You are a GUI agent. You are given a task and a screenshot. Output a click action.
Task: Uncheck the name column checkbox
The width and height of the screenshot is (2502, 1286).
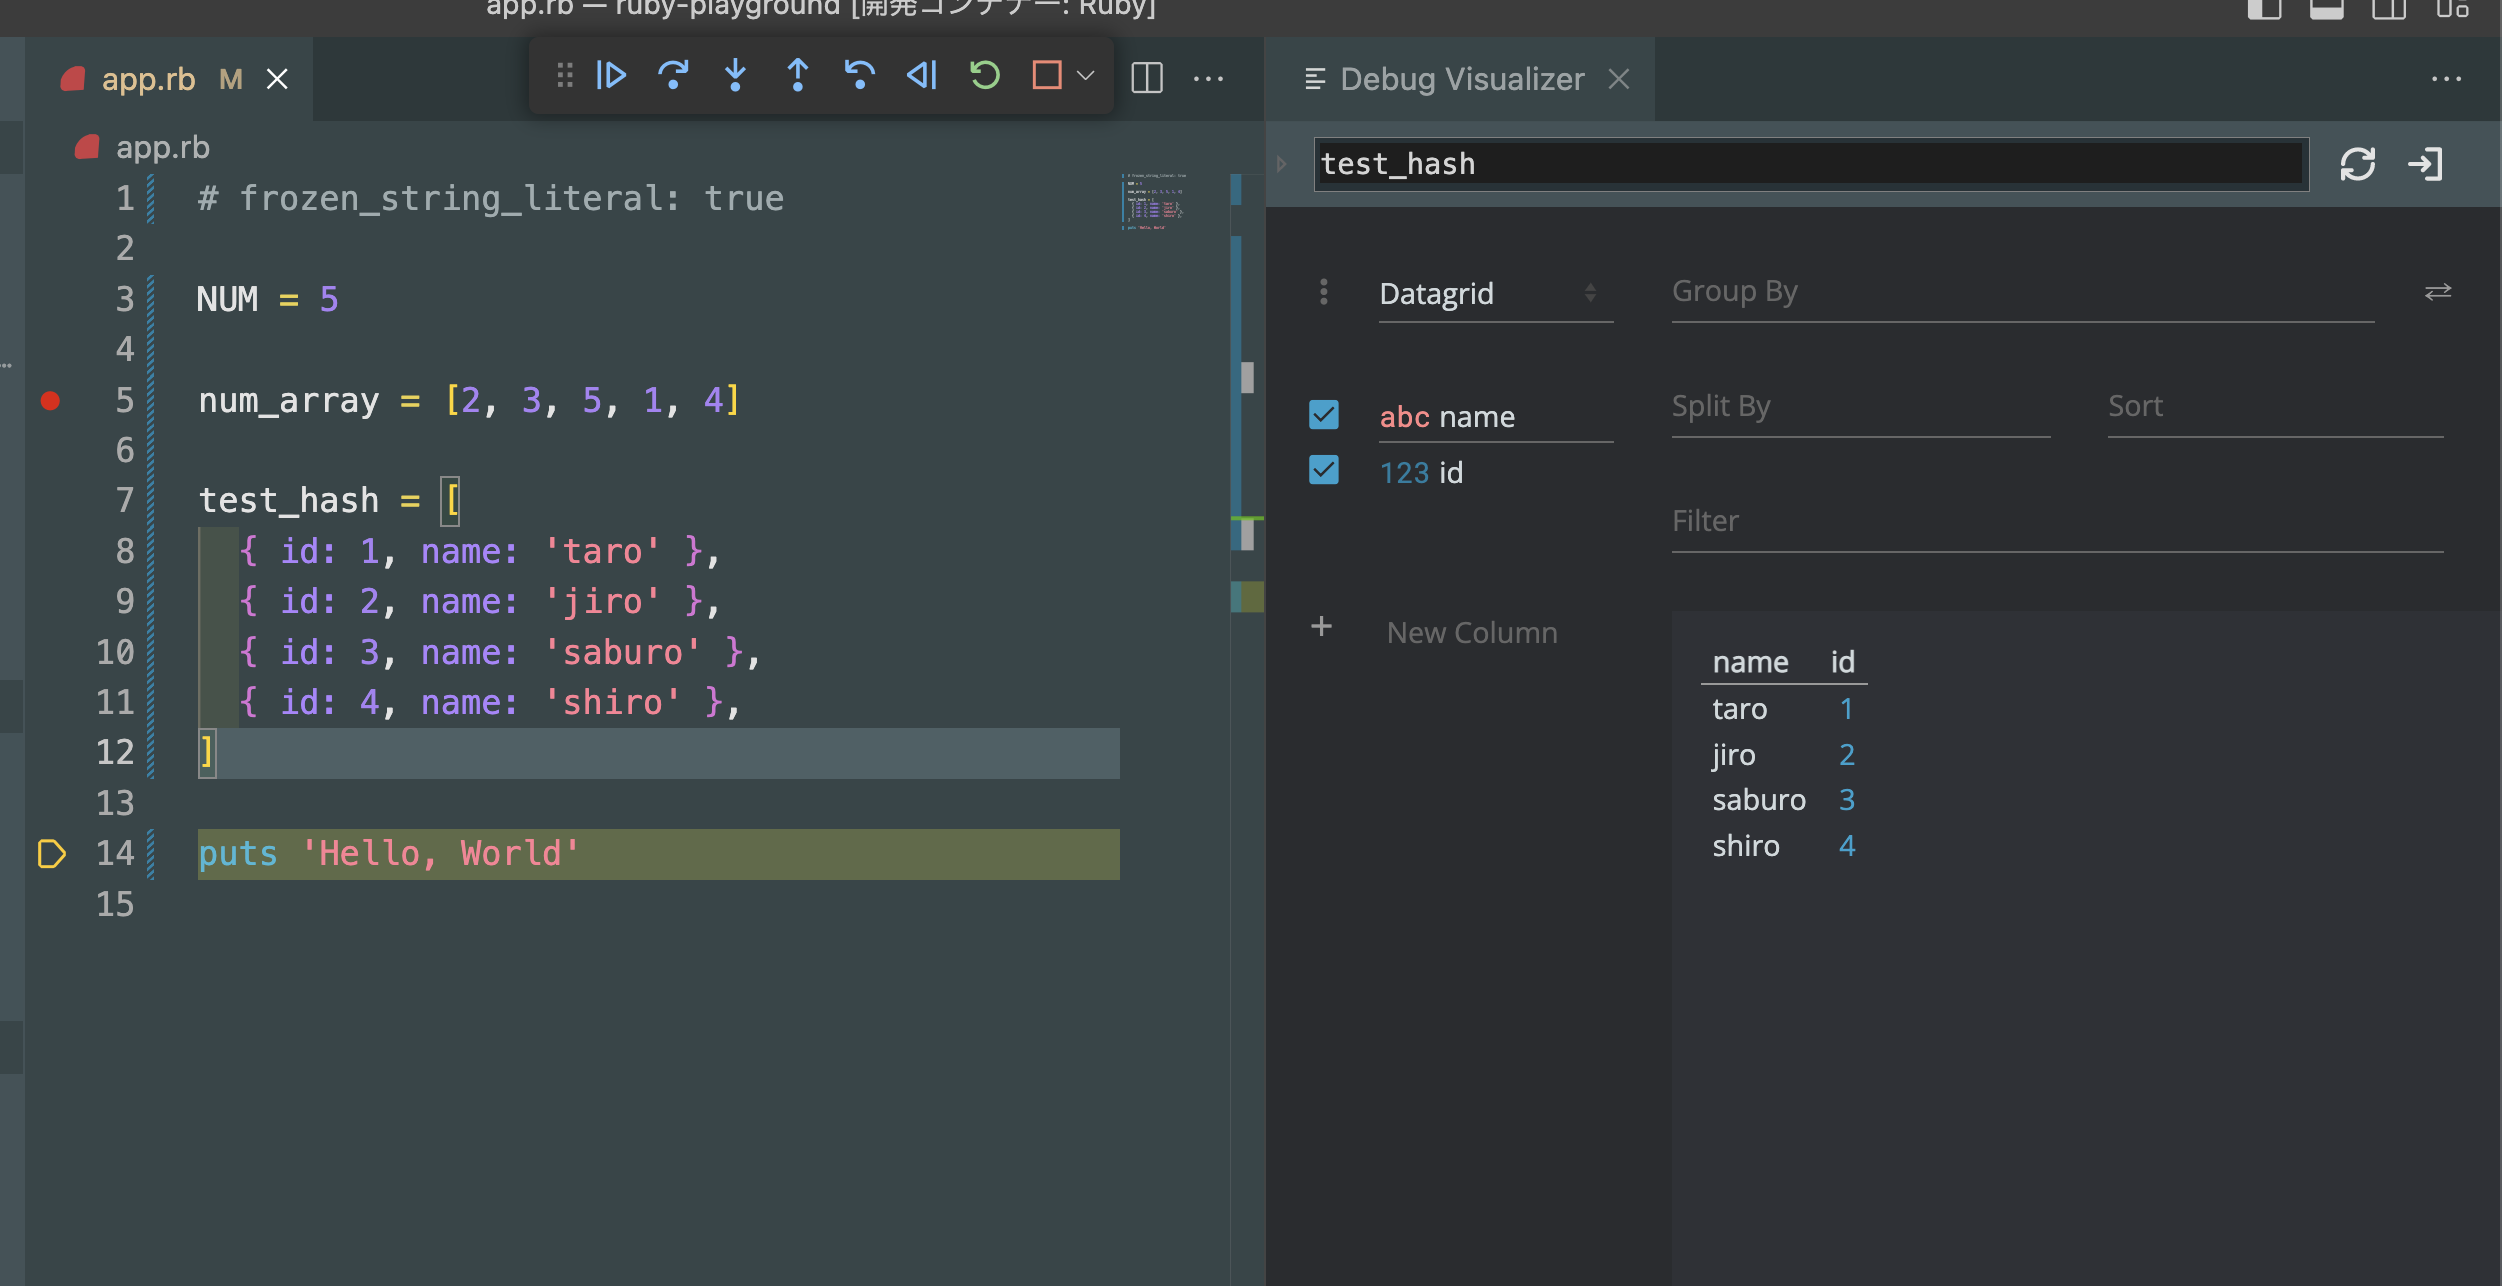[x=1323, y=415]
